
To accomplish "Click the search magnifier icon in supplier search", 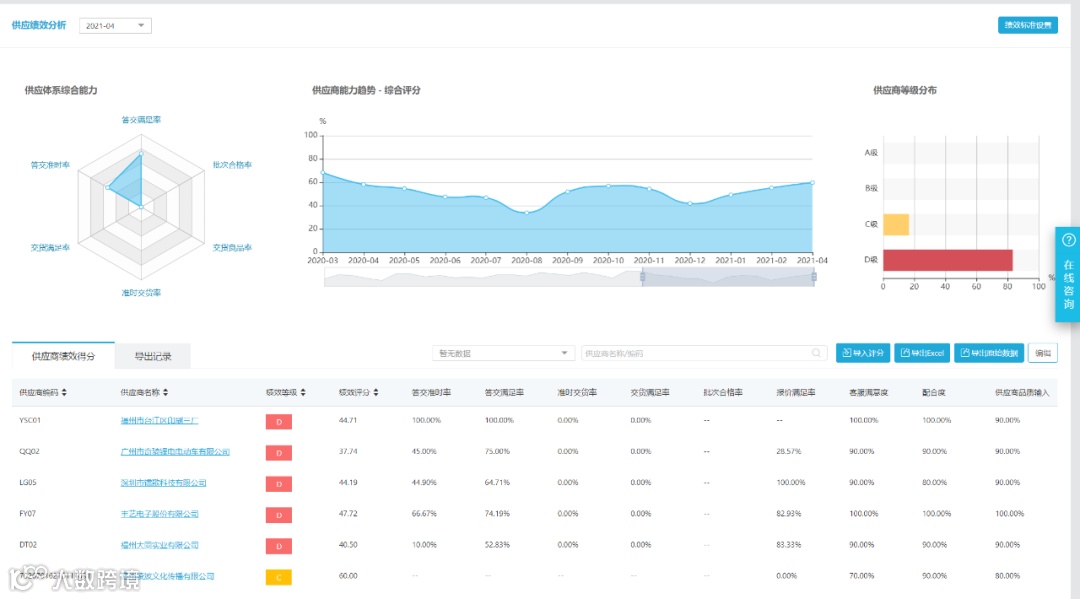I will (x=816, y=353).
